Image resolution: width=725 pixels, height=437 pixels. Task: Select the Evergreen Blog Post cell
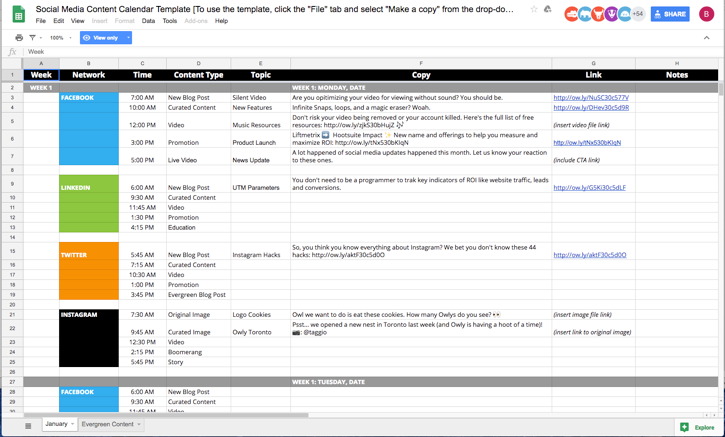coord(198,295)
